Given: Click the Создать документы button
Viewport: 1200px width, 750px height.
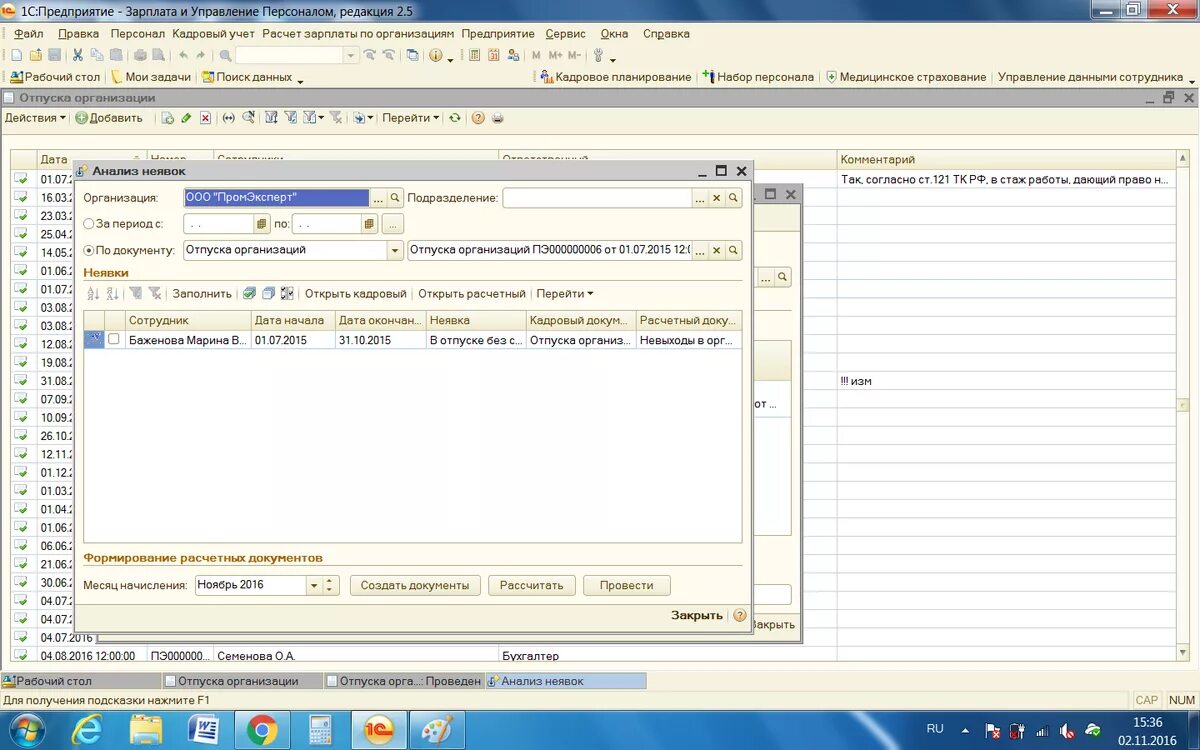Looking at the screenshot, I should click(x=415, y=585).
